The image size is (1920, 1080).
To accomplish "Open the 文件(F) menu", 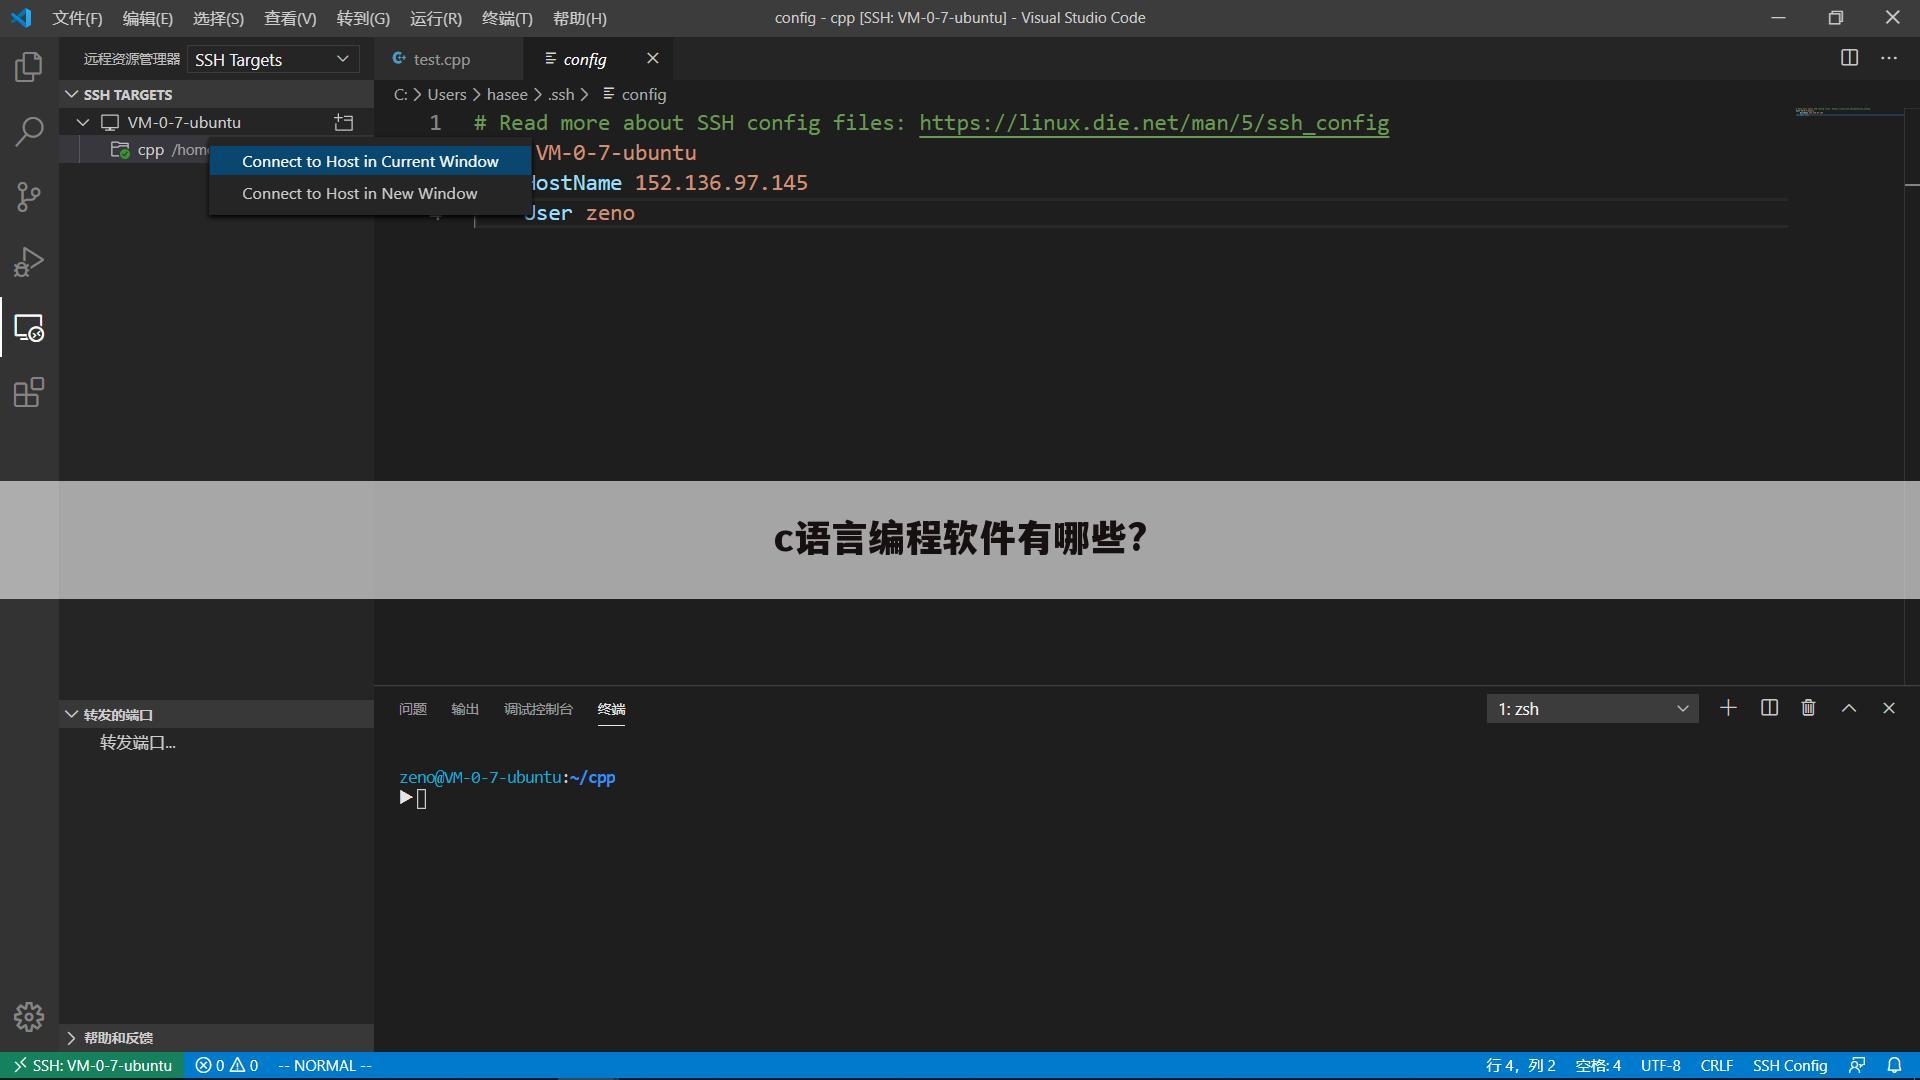I will (77, 19).
